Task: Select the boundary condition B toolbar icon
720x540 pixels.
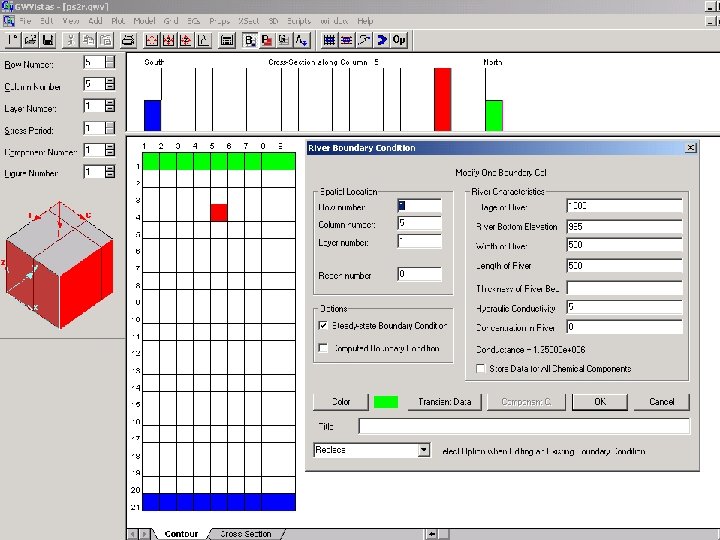Action: [250, 40]
